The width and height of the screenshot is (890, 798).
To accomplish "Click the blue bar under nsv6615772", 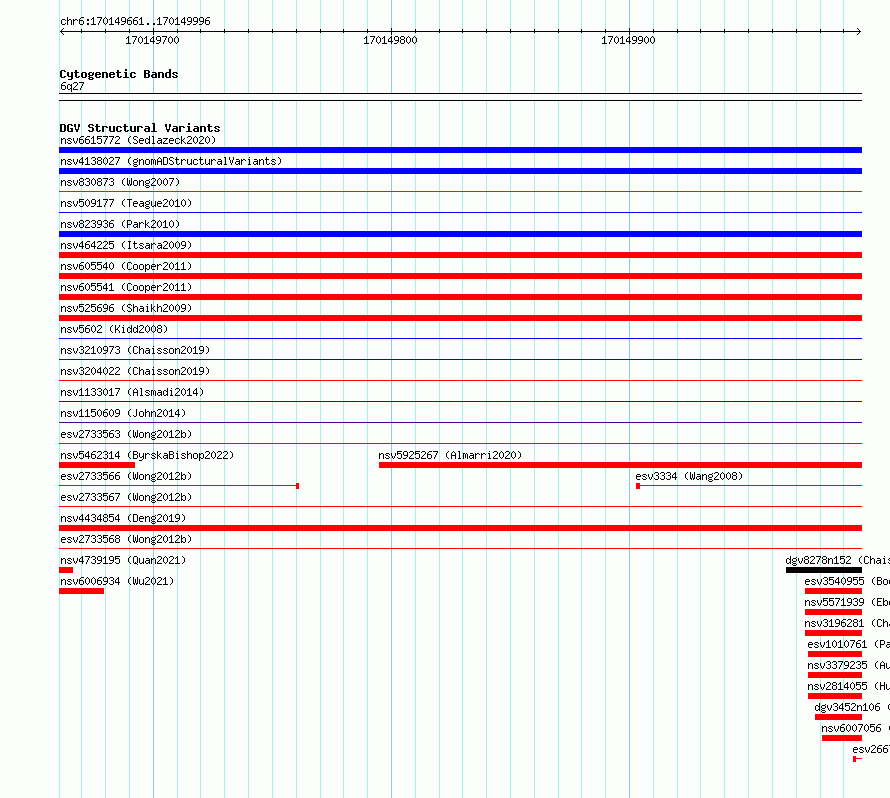I will [460, 150].
